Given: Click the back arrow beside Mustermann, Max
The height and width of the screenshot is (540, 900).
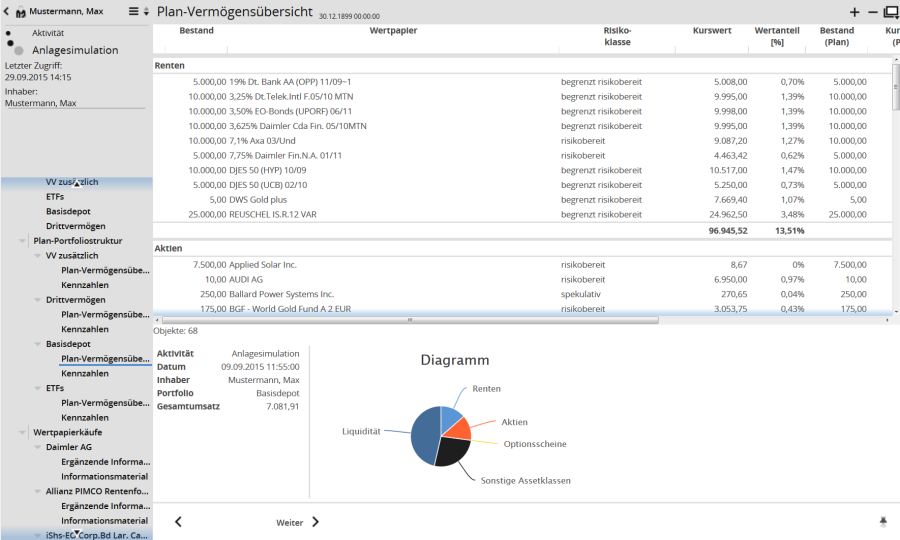Looking at the screenshot, I should (x=6, y=12).
